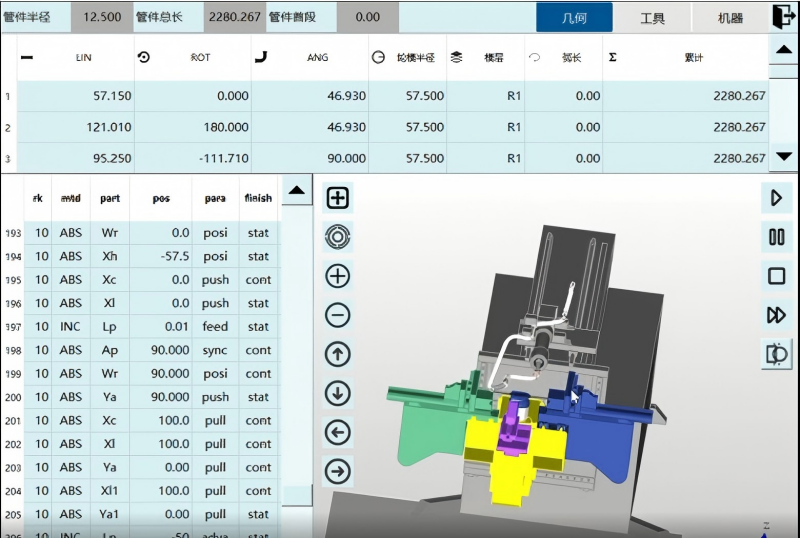The width and height of the screenshot is (800, 538).
Task: Zoom out the 3D machine view
Action: pyautogui.click(x=338, y=315)
